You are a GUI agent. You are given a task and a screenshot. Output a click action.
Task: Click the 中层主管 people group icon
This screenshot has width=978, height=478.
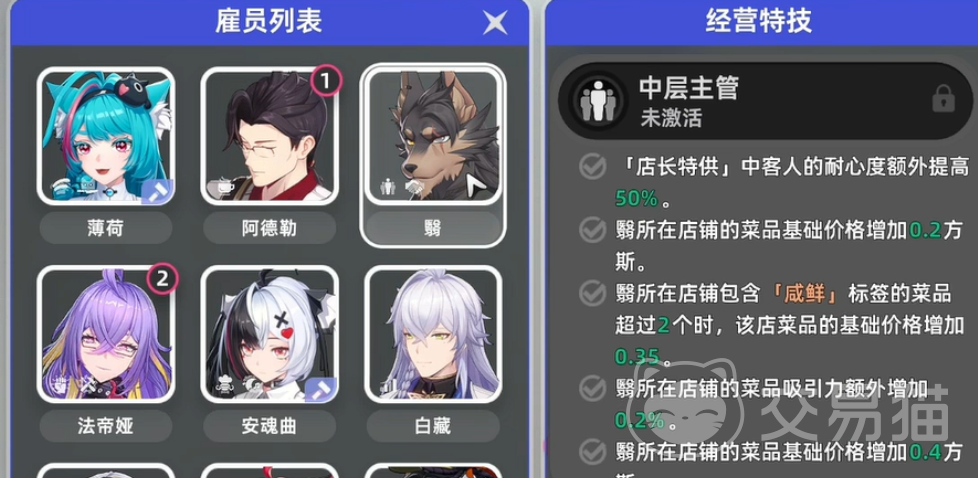tap(598, 100)
